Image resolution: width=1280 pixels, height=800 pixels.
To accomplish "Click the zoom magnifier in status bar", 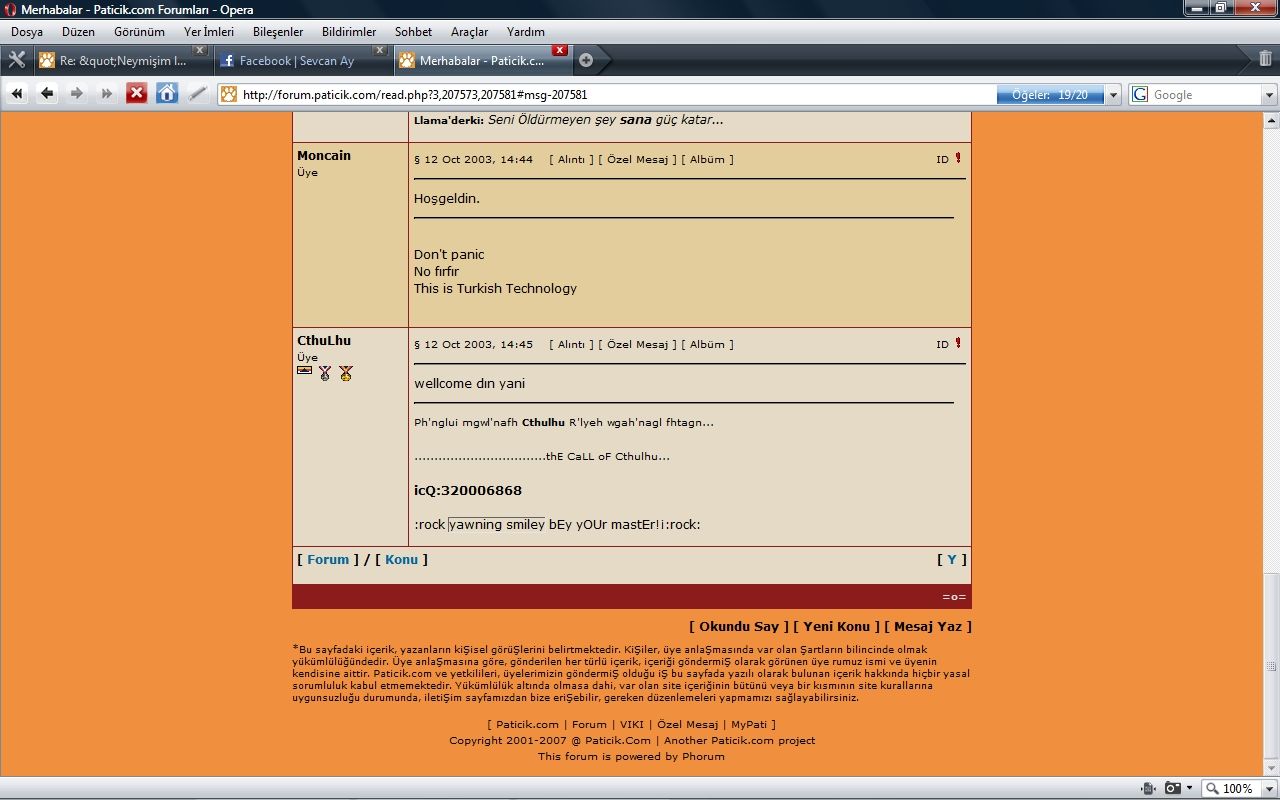I will pyautogui.click(x=1212, y=788).
